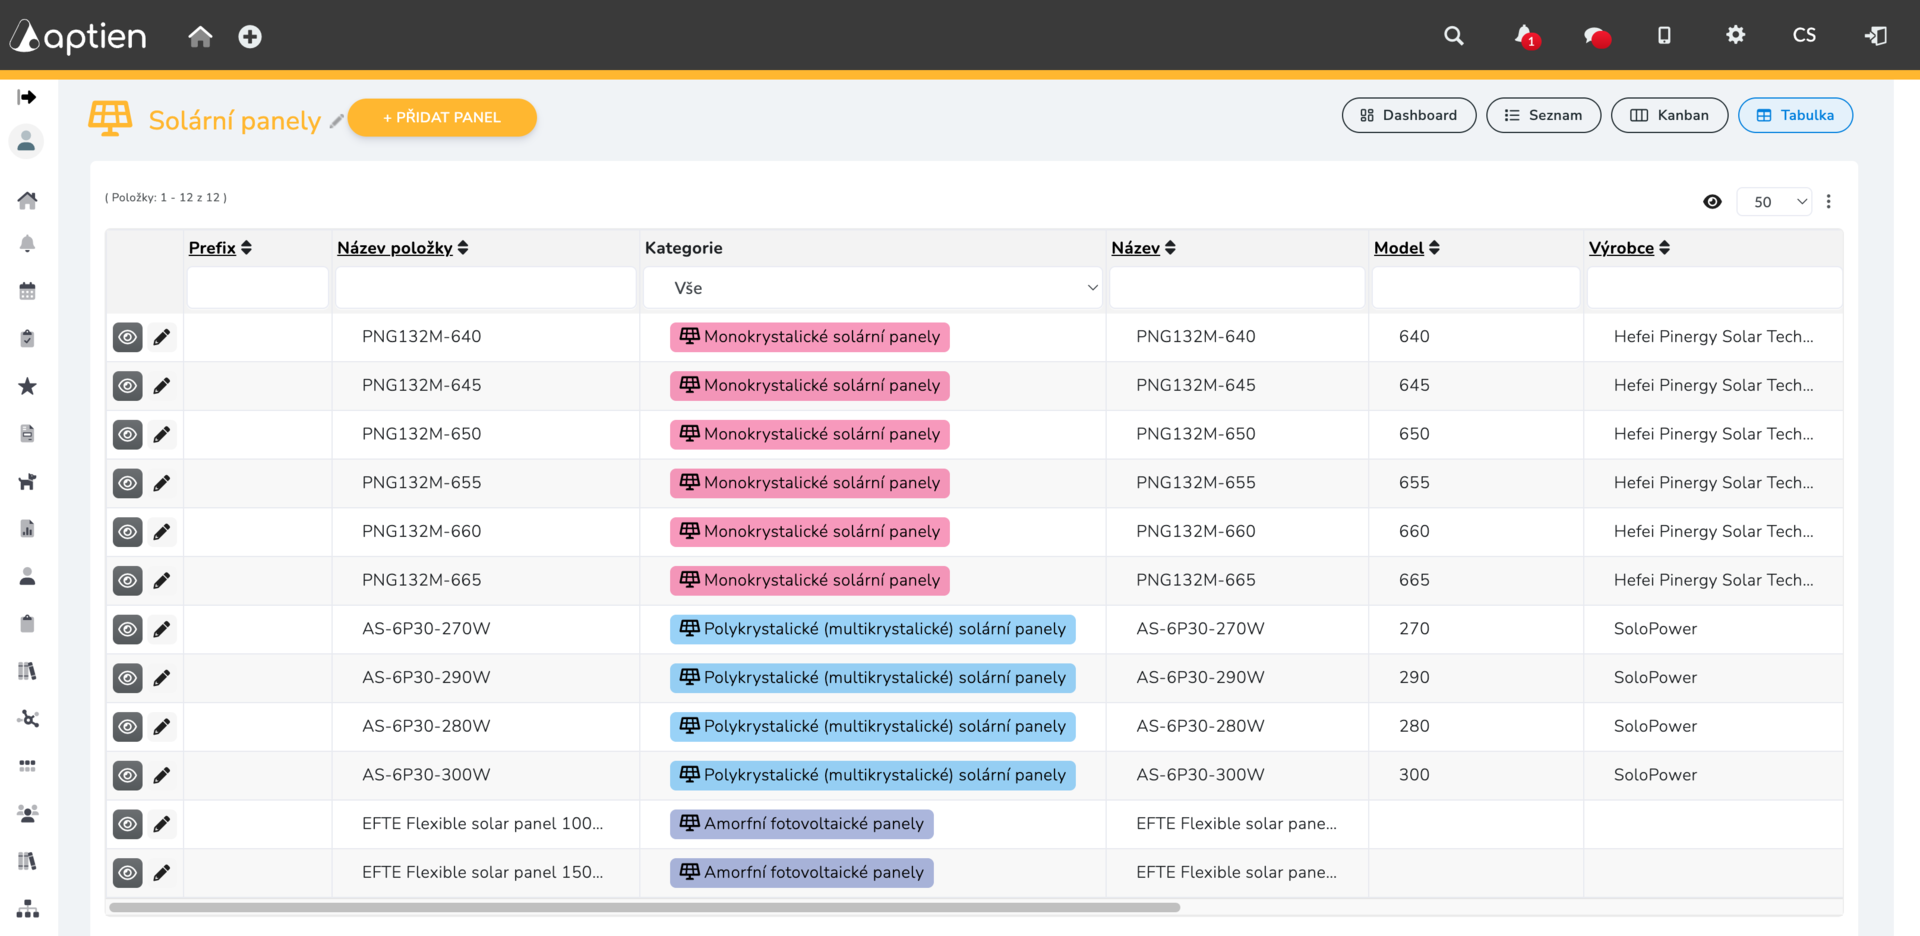Open the page size 50 dropdown

point(1774,202)
